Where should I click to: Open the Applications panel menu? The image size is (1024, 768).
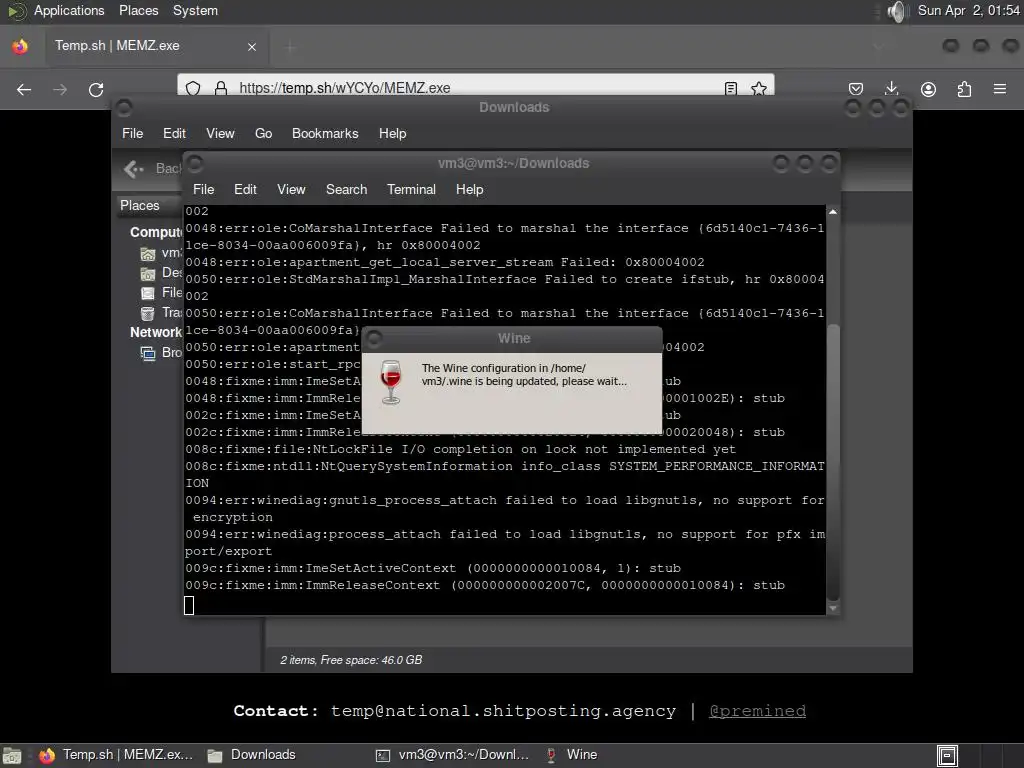coord(69,10)
